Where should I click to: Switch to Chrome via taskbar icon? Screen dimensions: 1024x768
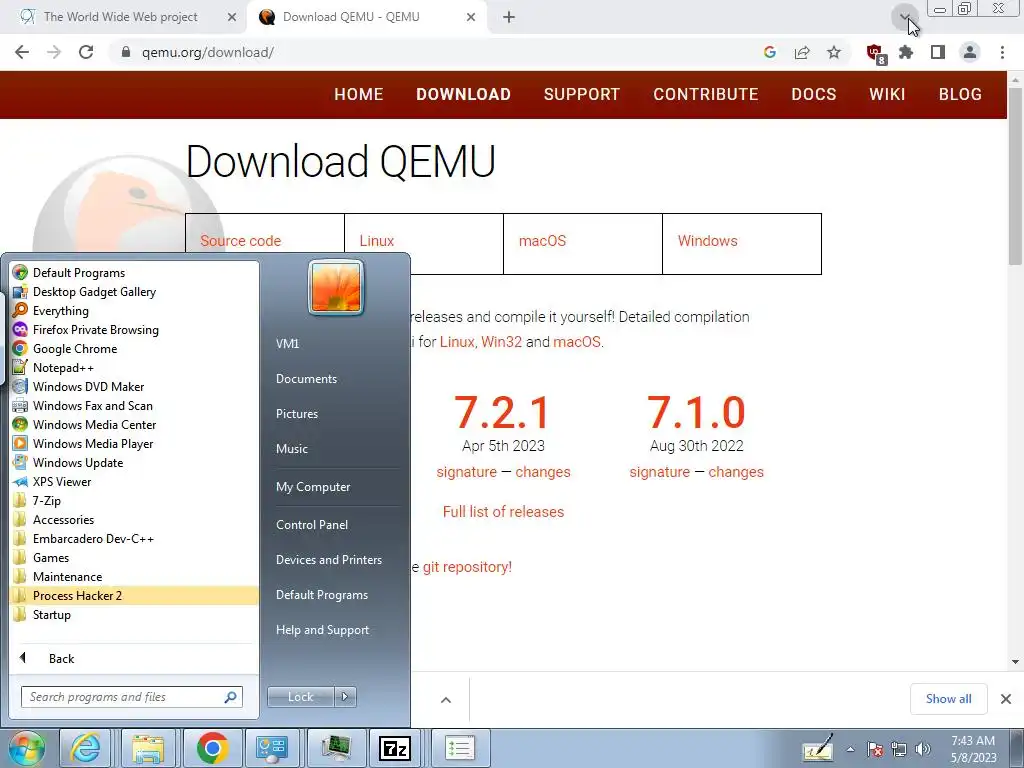(x=212, y=748)
